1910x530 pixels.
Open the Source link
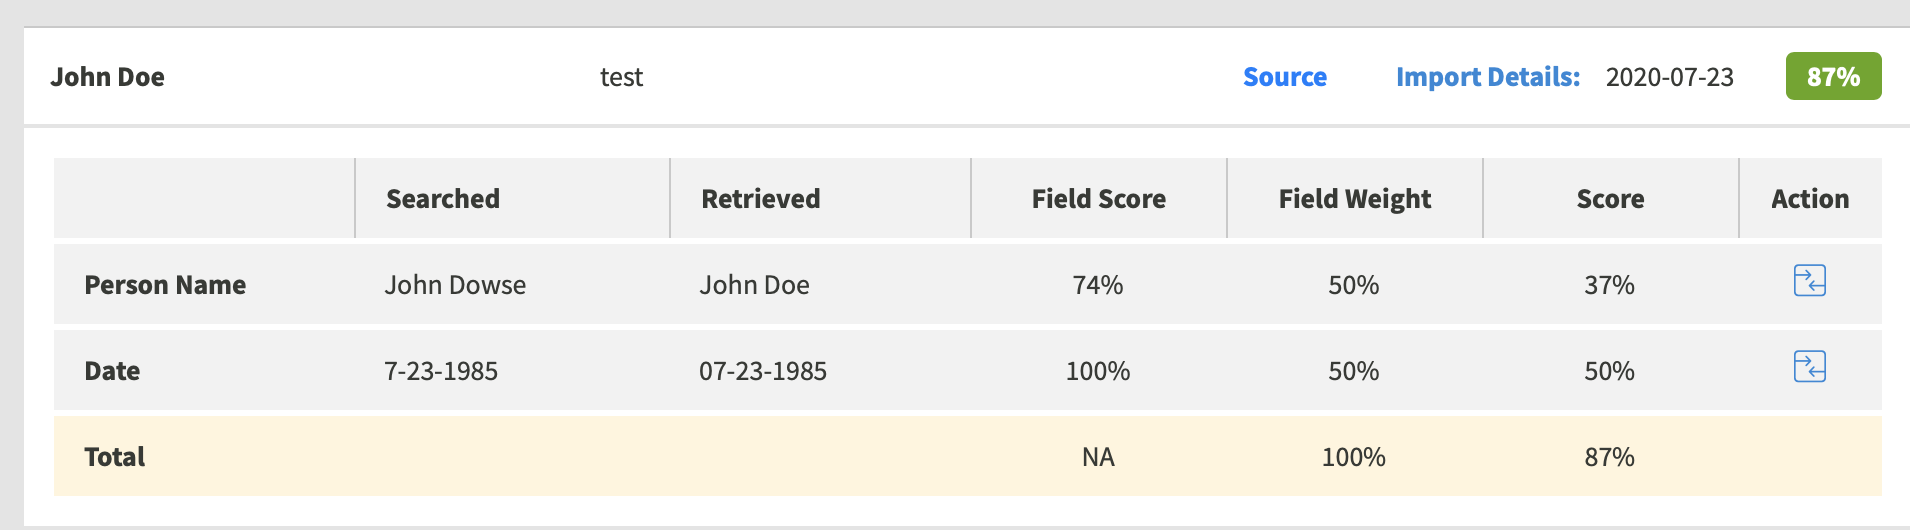click(1284, 77)
